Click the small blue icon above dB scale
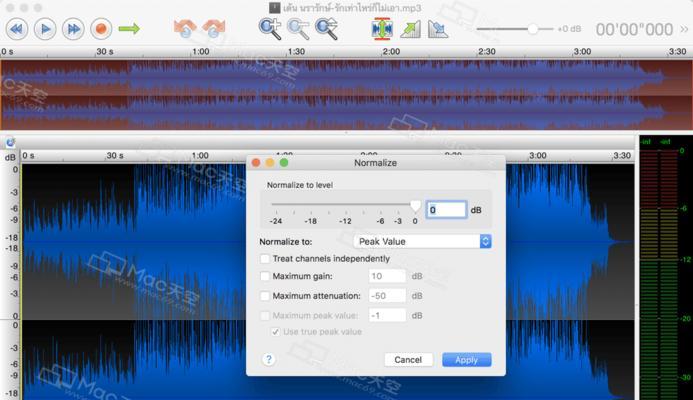This screenshot has width=693, height=400. (x=10, y=142)
